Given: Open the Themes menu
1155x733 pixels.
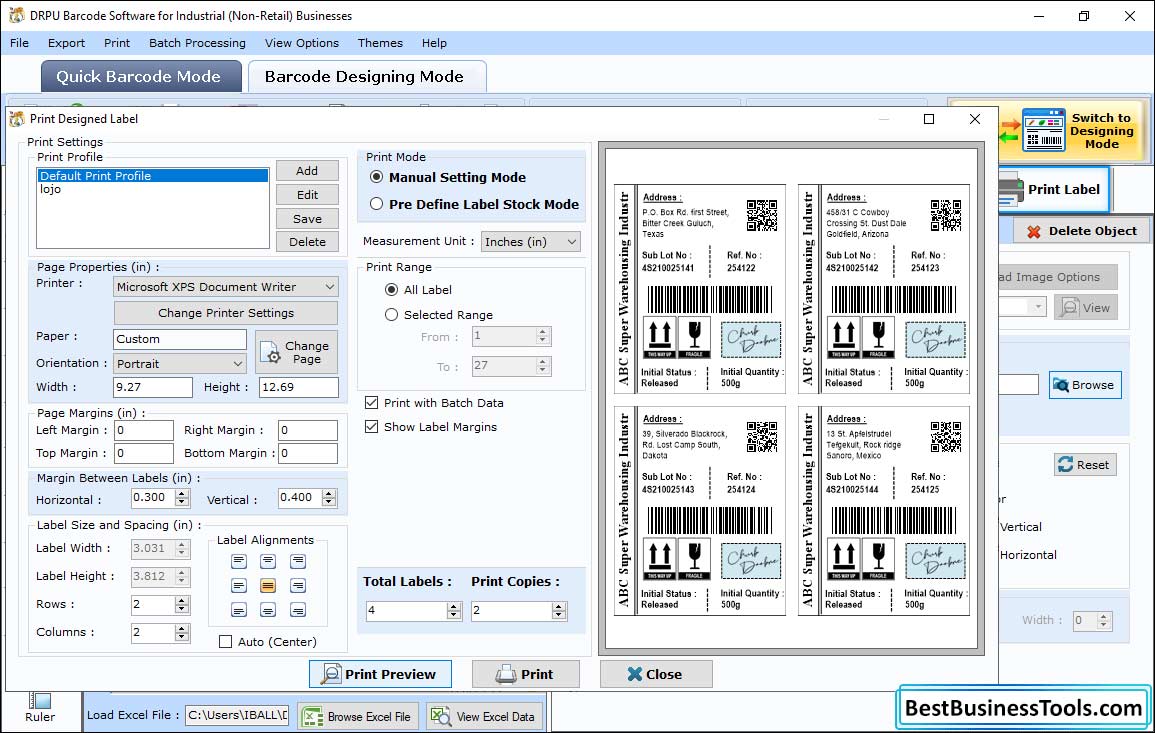Looking at the screenshot, I should pyautogui.click(x=380, y=43).
